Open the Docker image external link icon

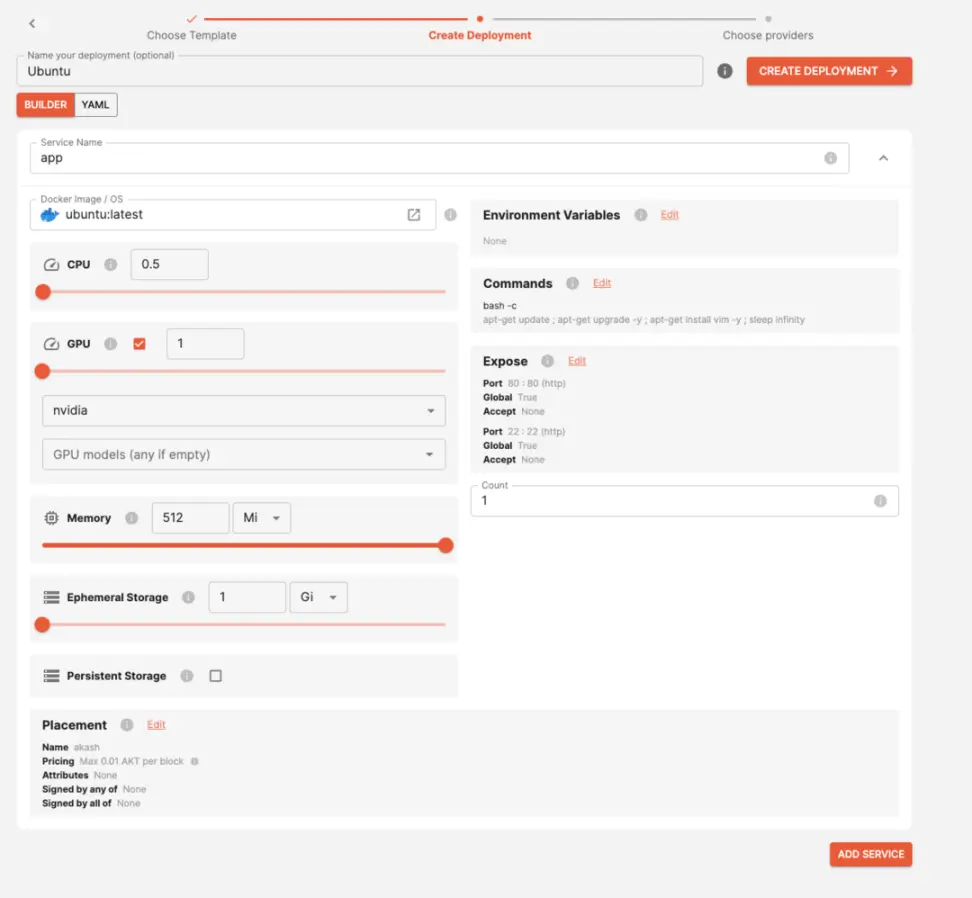(414, 214)
